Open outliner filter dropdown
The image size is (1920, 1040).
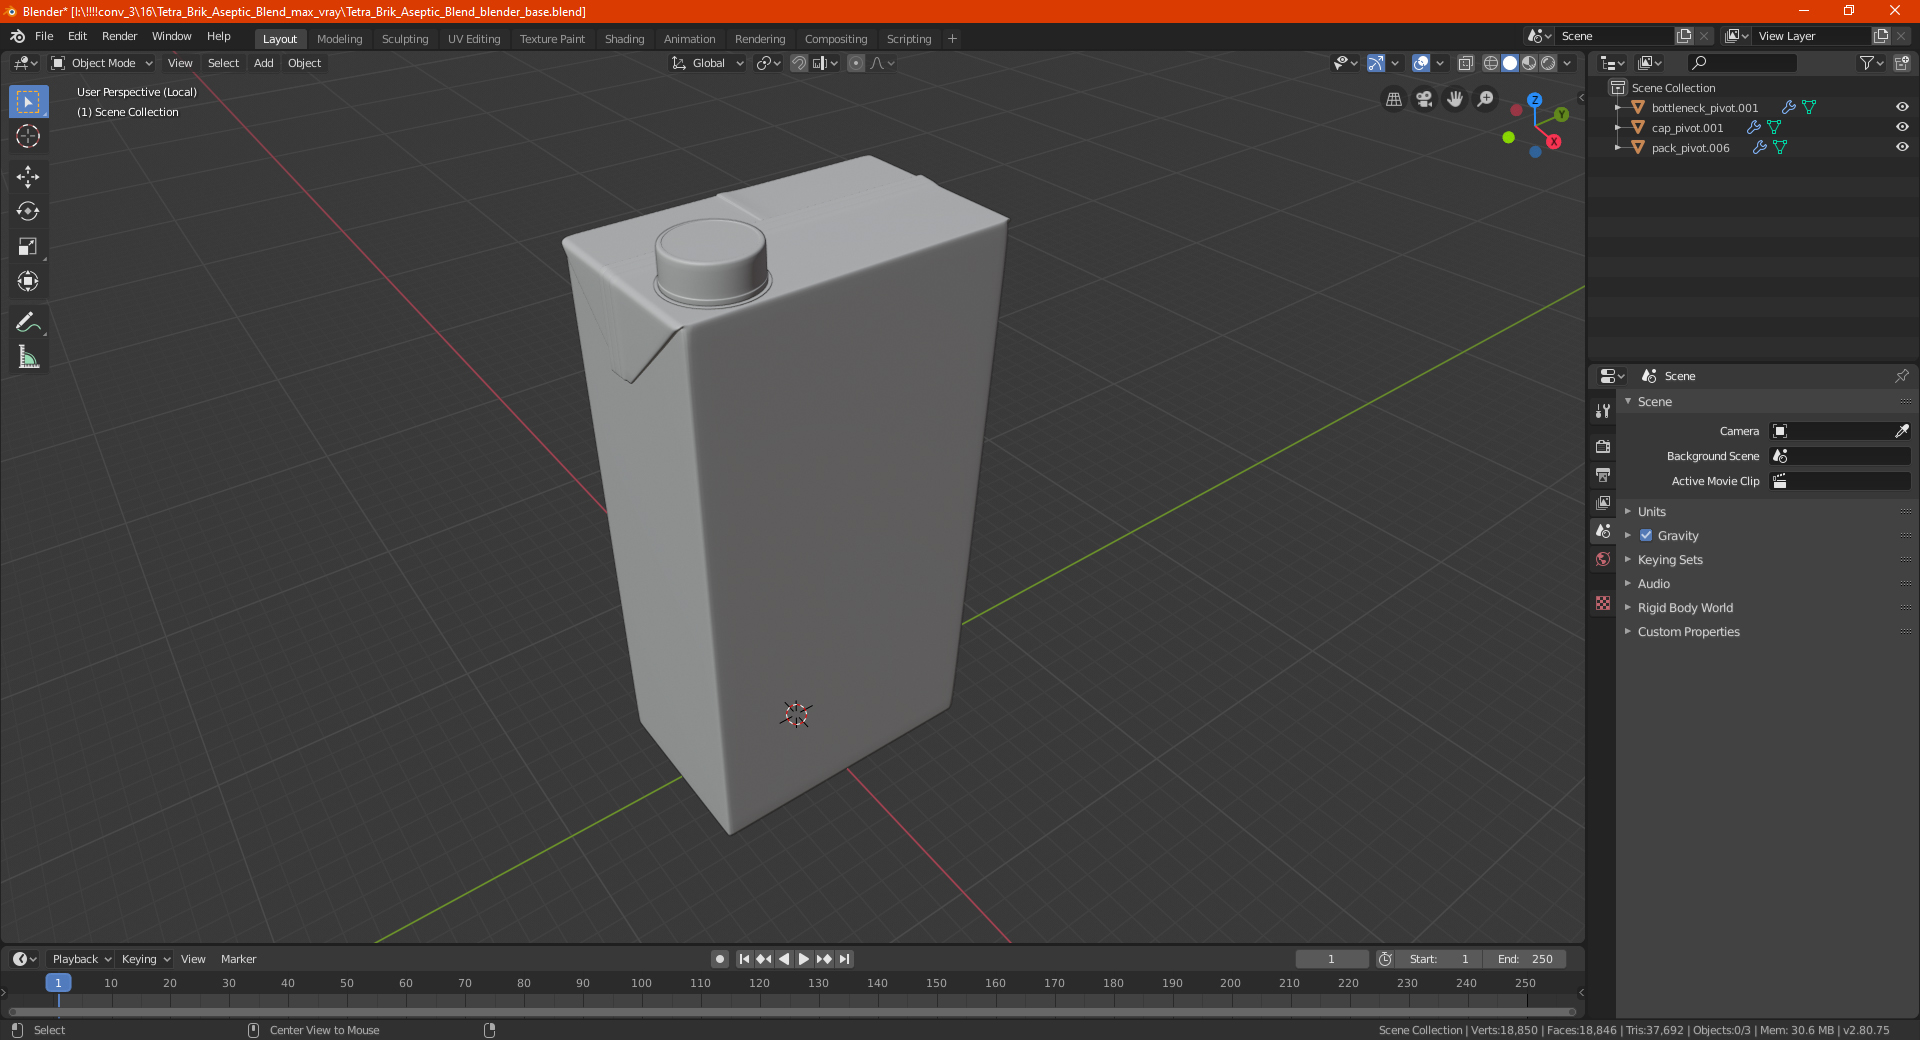[x=1870, y=63]
